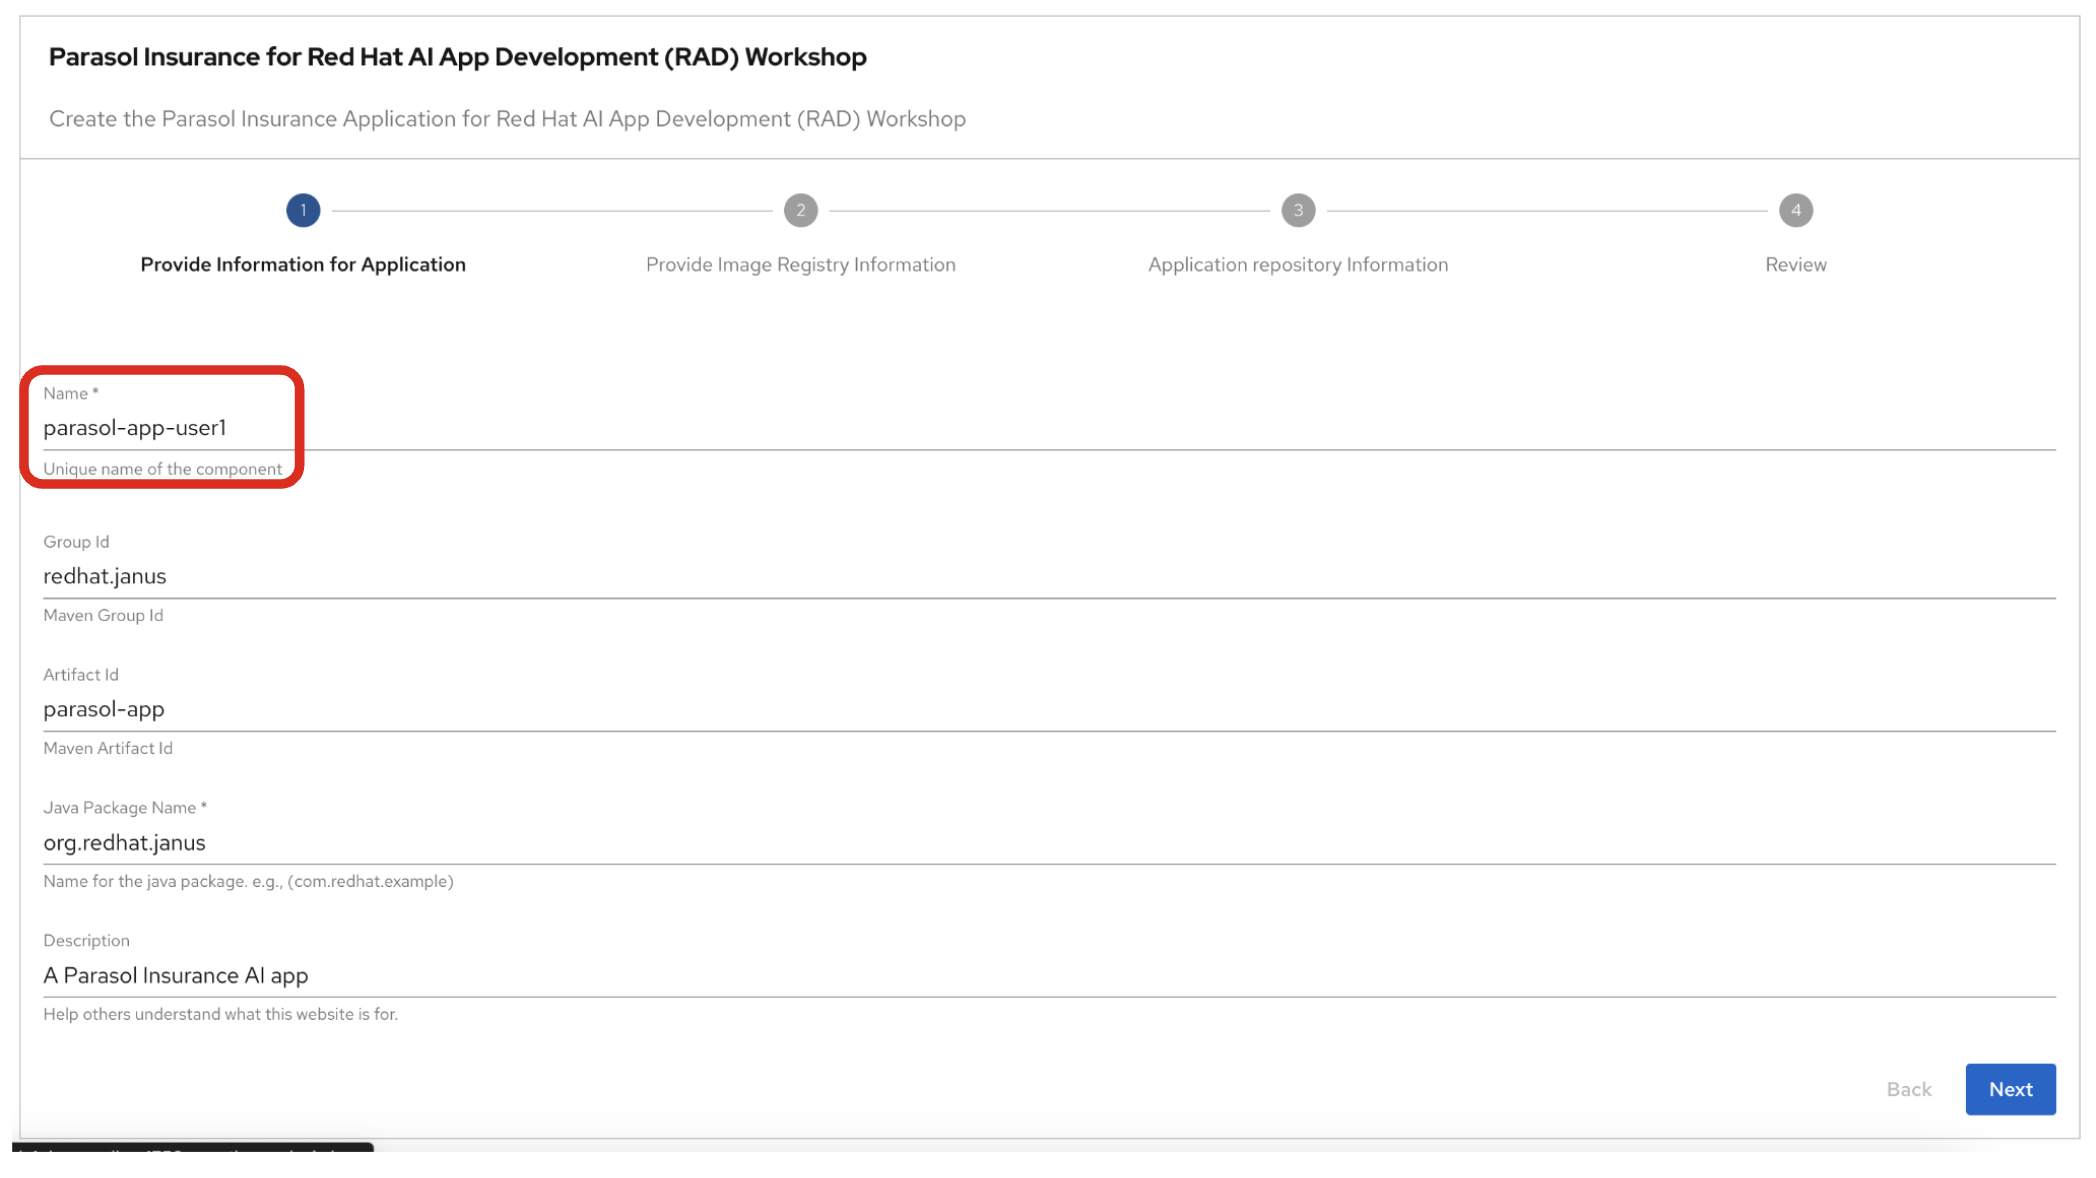Image resolution: width=2096 pixels, height=1178 pixels.
Task: Open Provide Image Registry Information step
Action: point(800,265)
